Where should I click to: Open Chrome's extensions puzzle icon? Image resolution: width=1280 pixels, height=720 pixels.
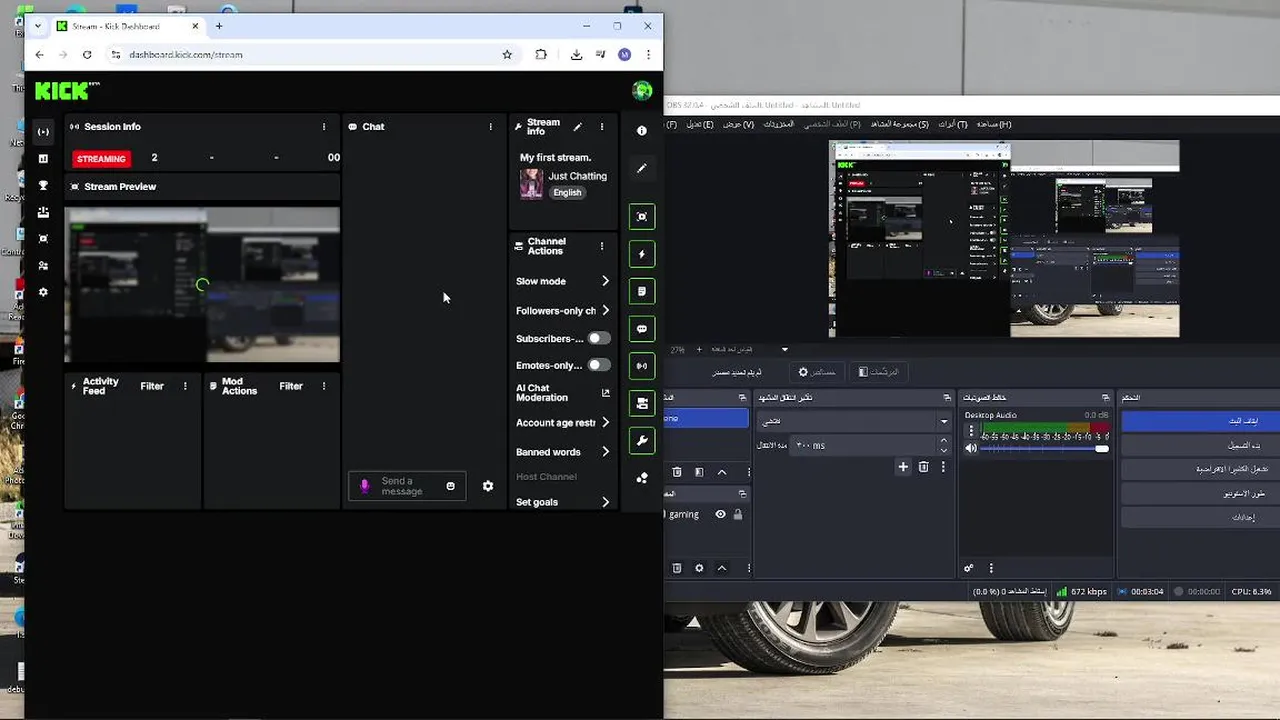click(541, 55)
